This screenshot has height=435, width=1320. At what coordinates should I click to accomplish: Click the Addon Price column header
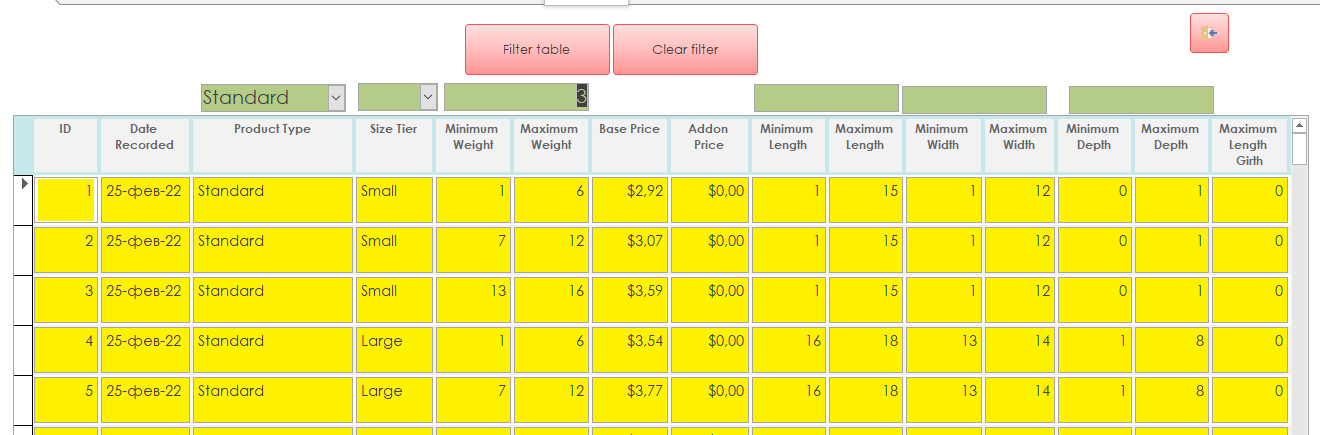[708, 145]
